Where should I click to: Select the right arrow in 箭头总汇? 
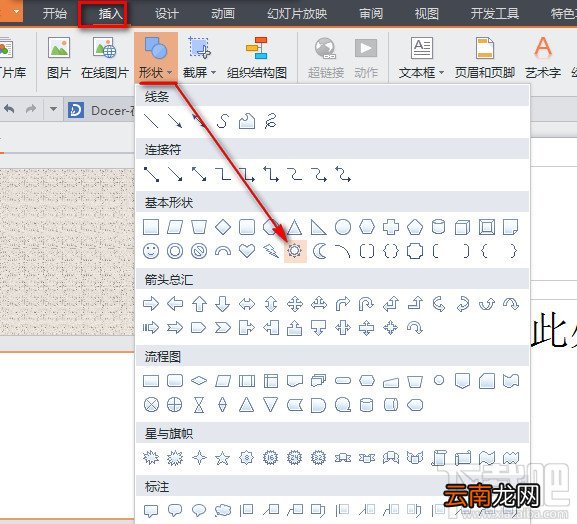coord(151,304)
